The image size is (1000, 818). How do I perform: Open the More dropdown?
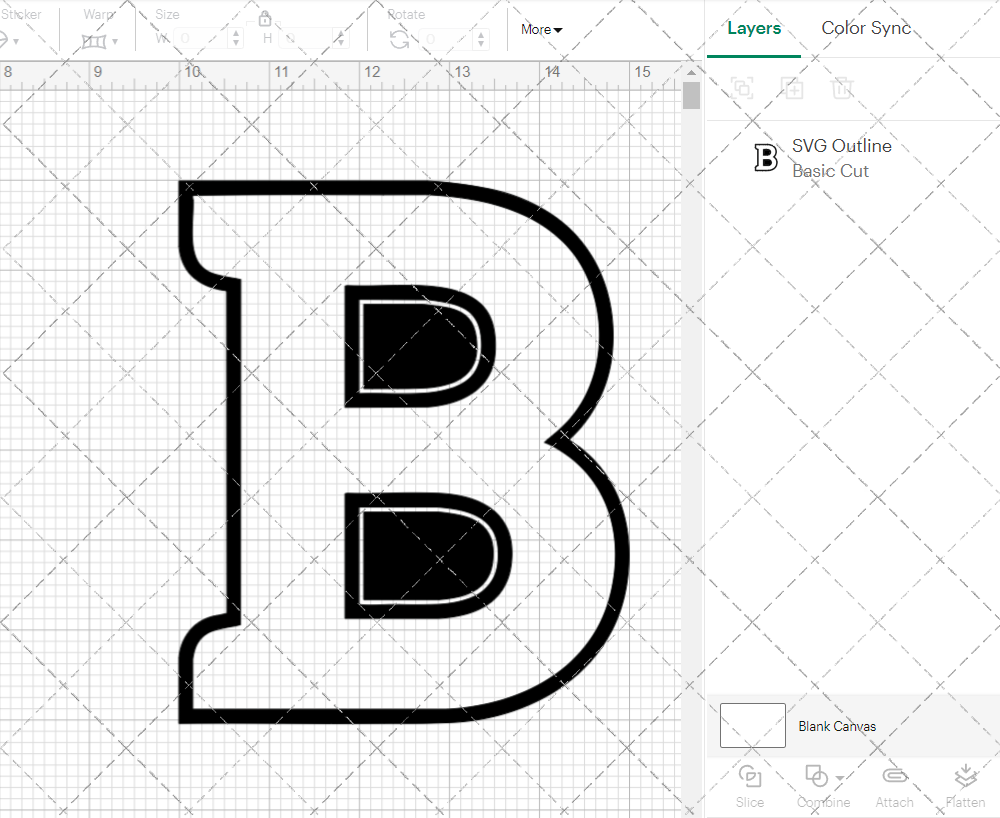(540, 30)
